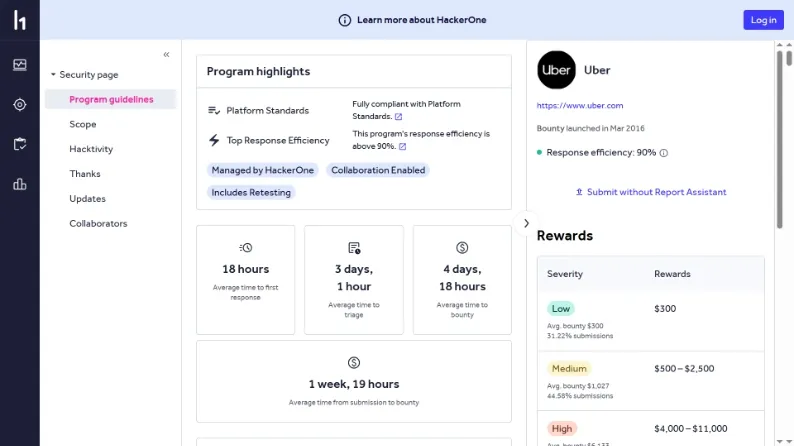View the Updates section
The image size is (794, 446).
coord(87,198)
